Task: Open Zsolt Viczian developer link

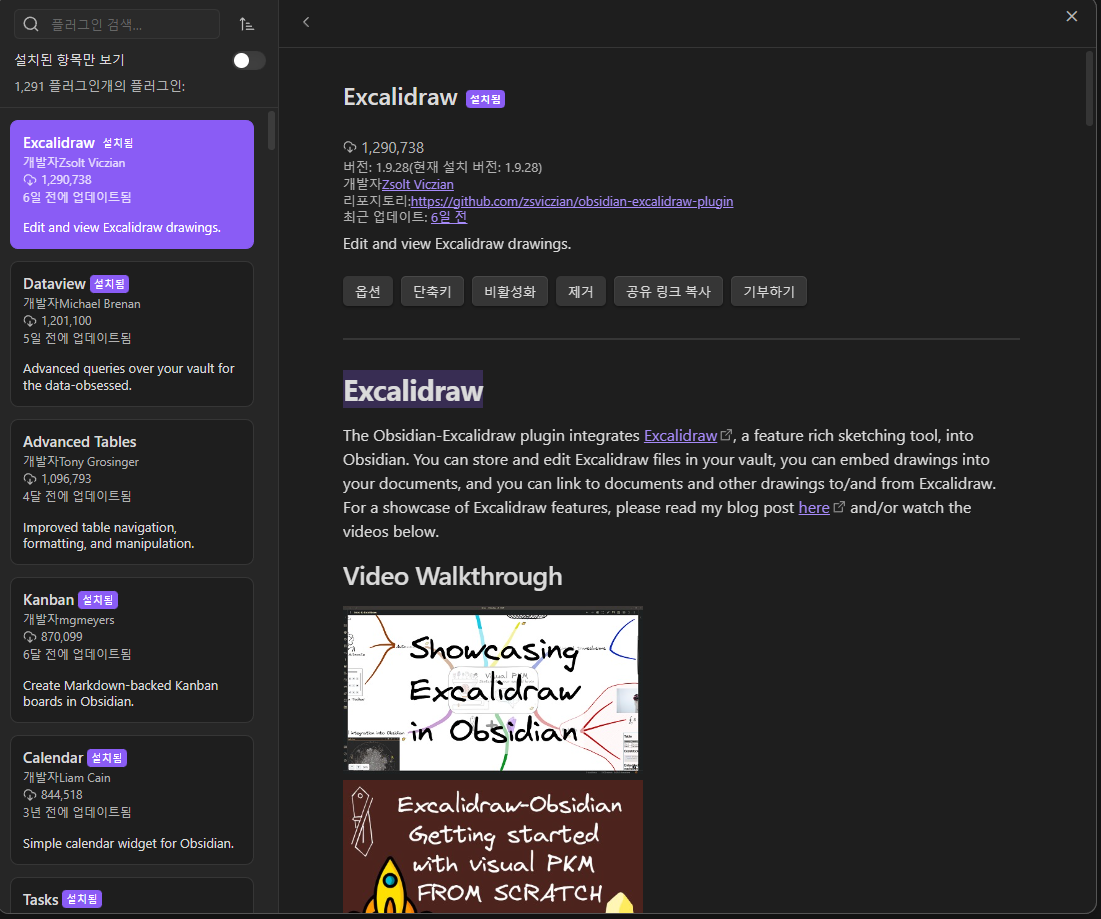Action: tap(418, 185)
